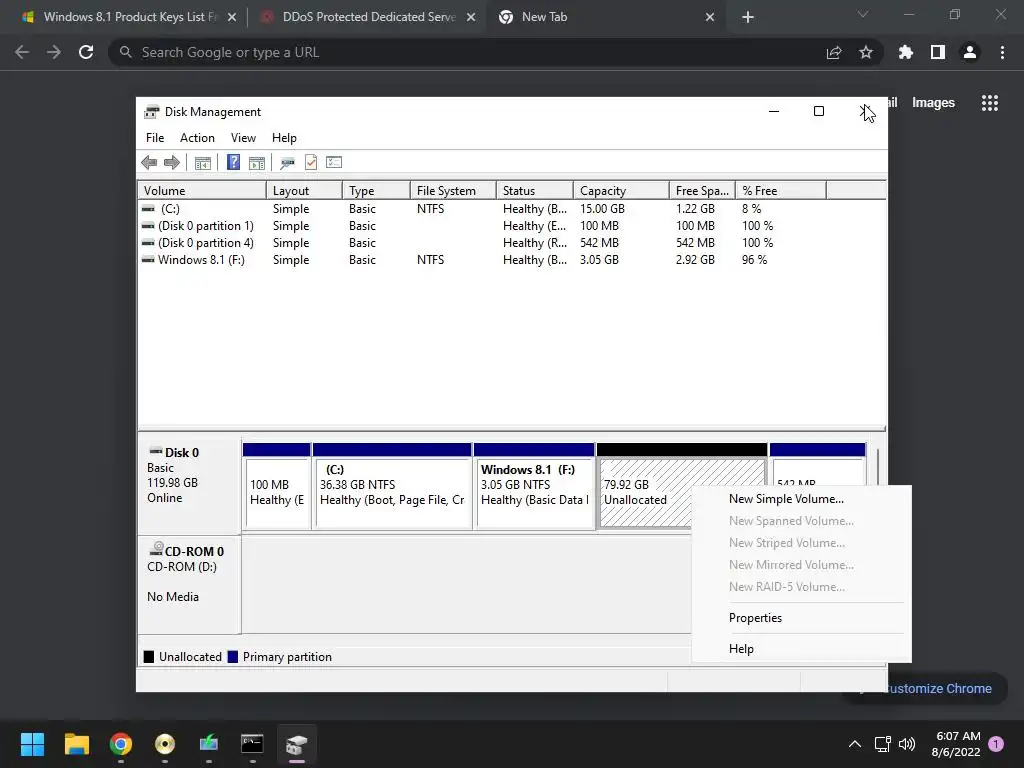The image size is (1024, 768).
Task: Click the volume speaker tray icon
Action: point(907,744)
